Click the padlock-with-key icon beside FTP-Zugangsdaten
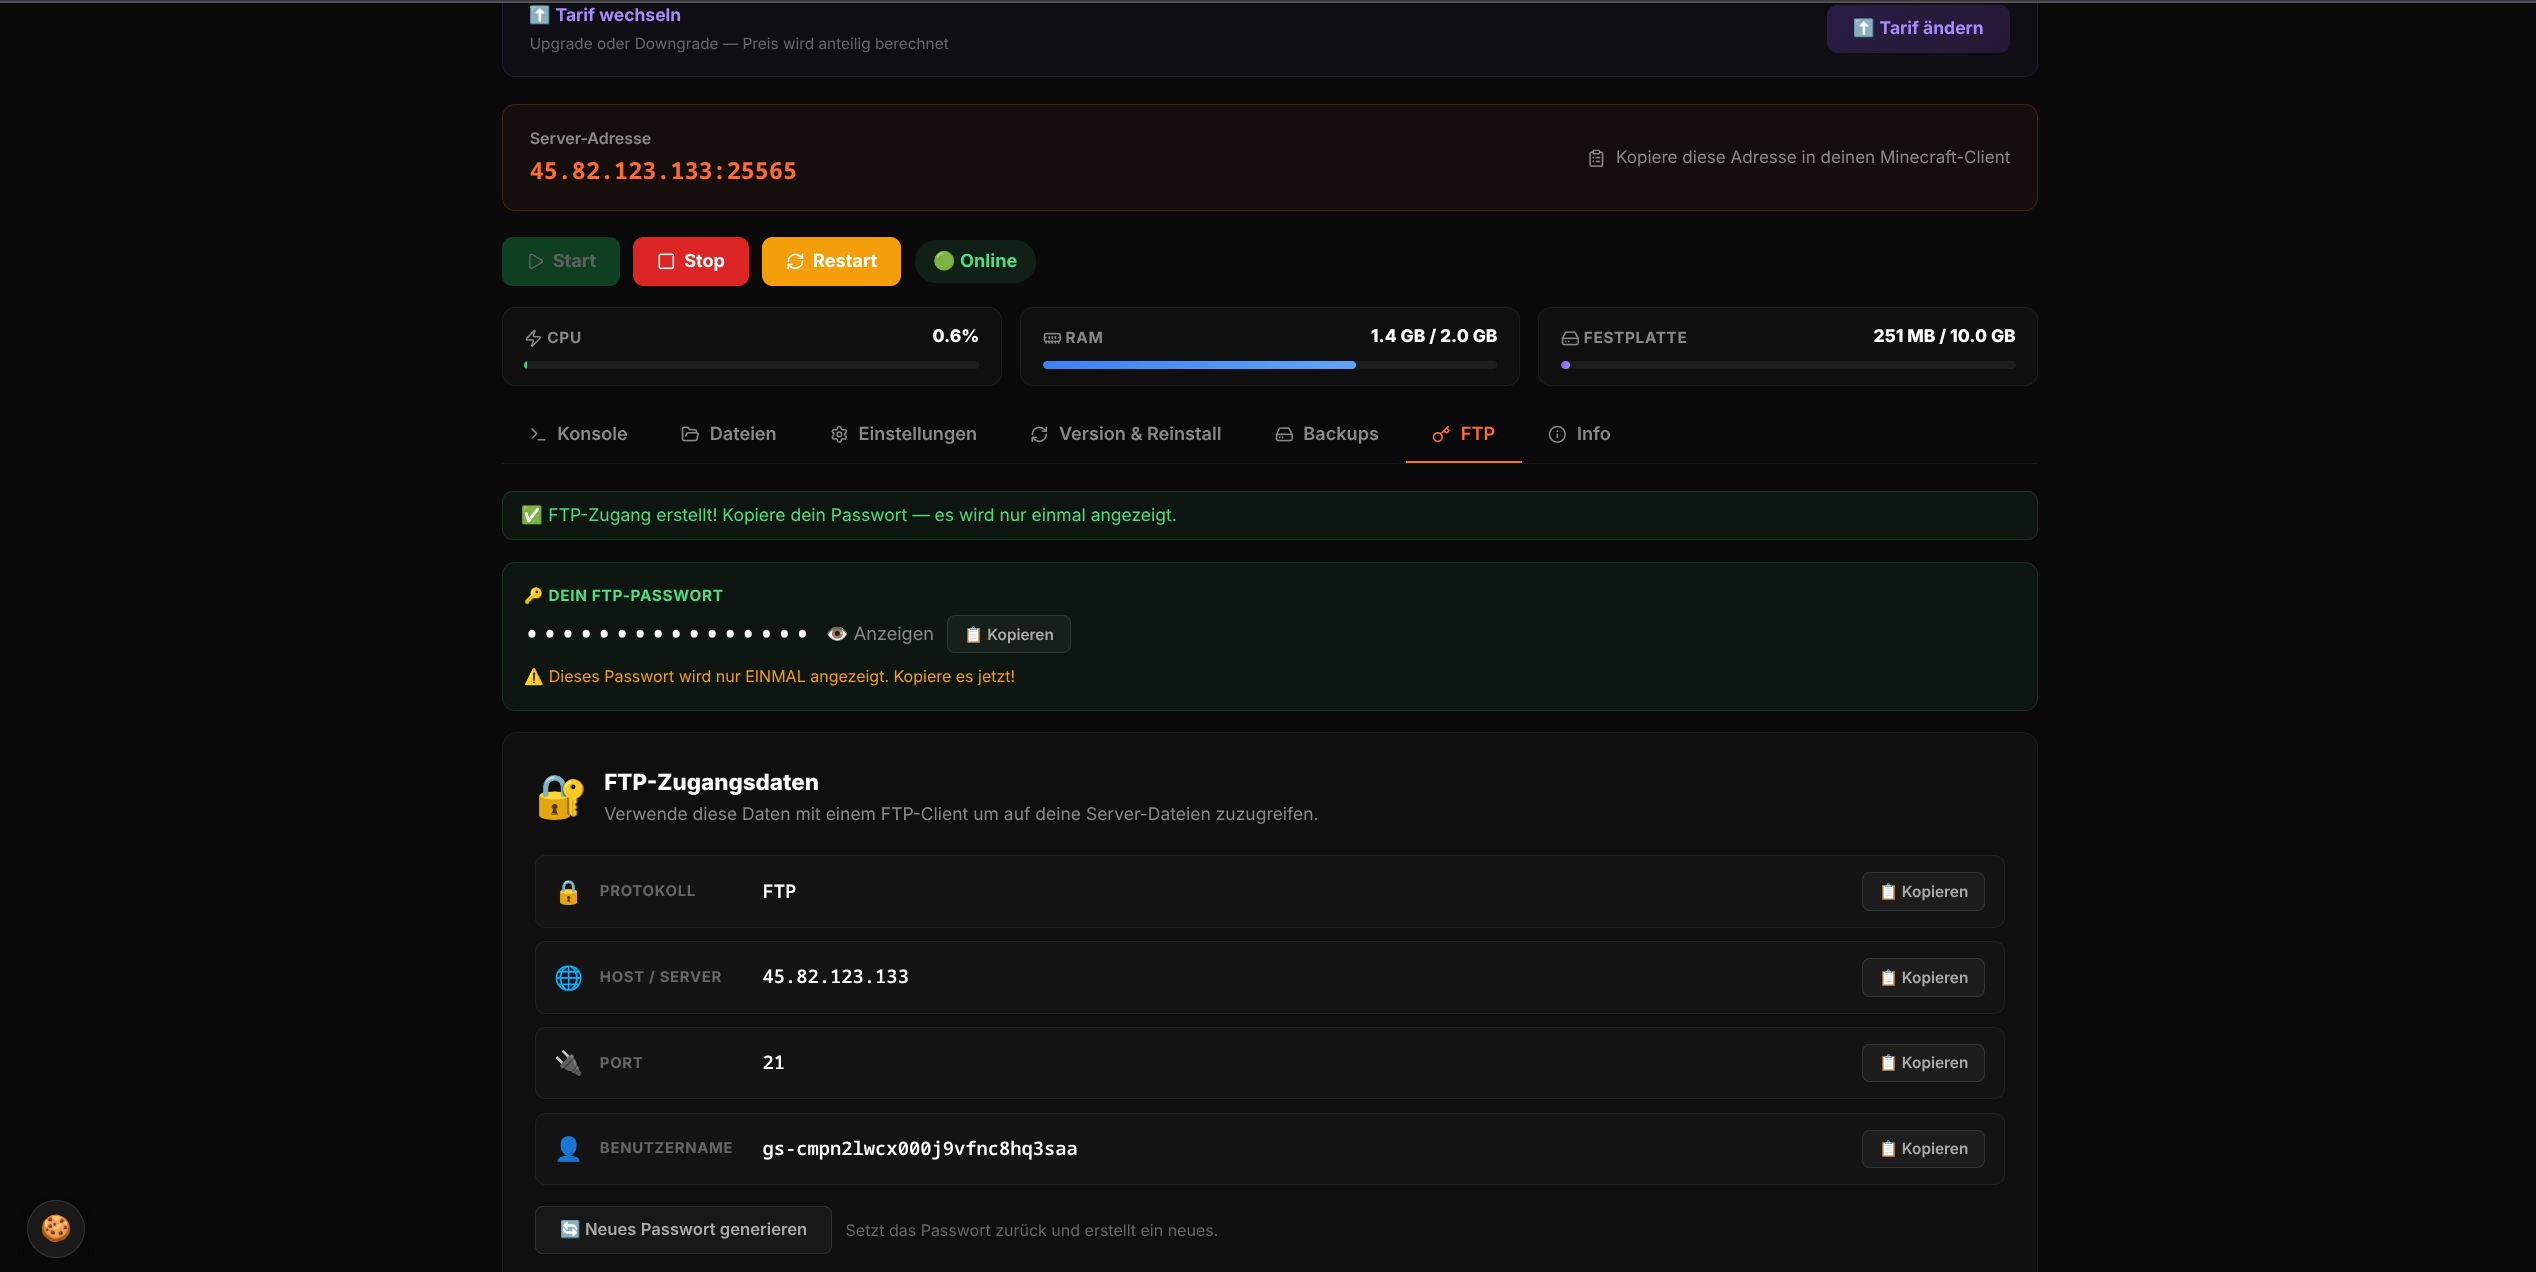This screenshot has height=1272, width=2536. 561,797
